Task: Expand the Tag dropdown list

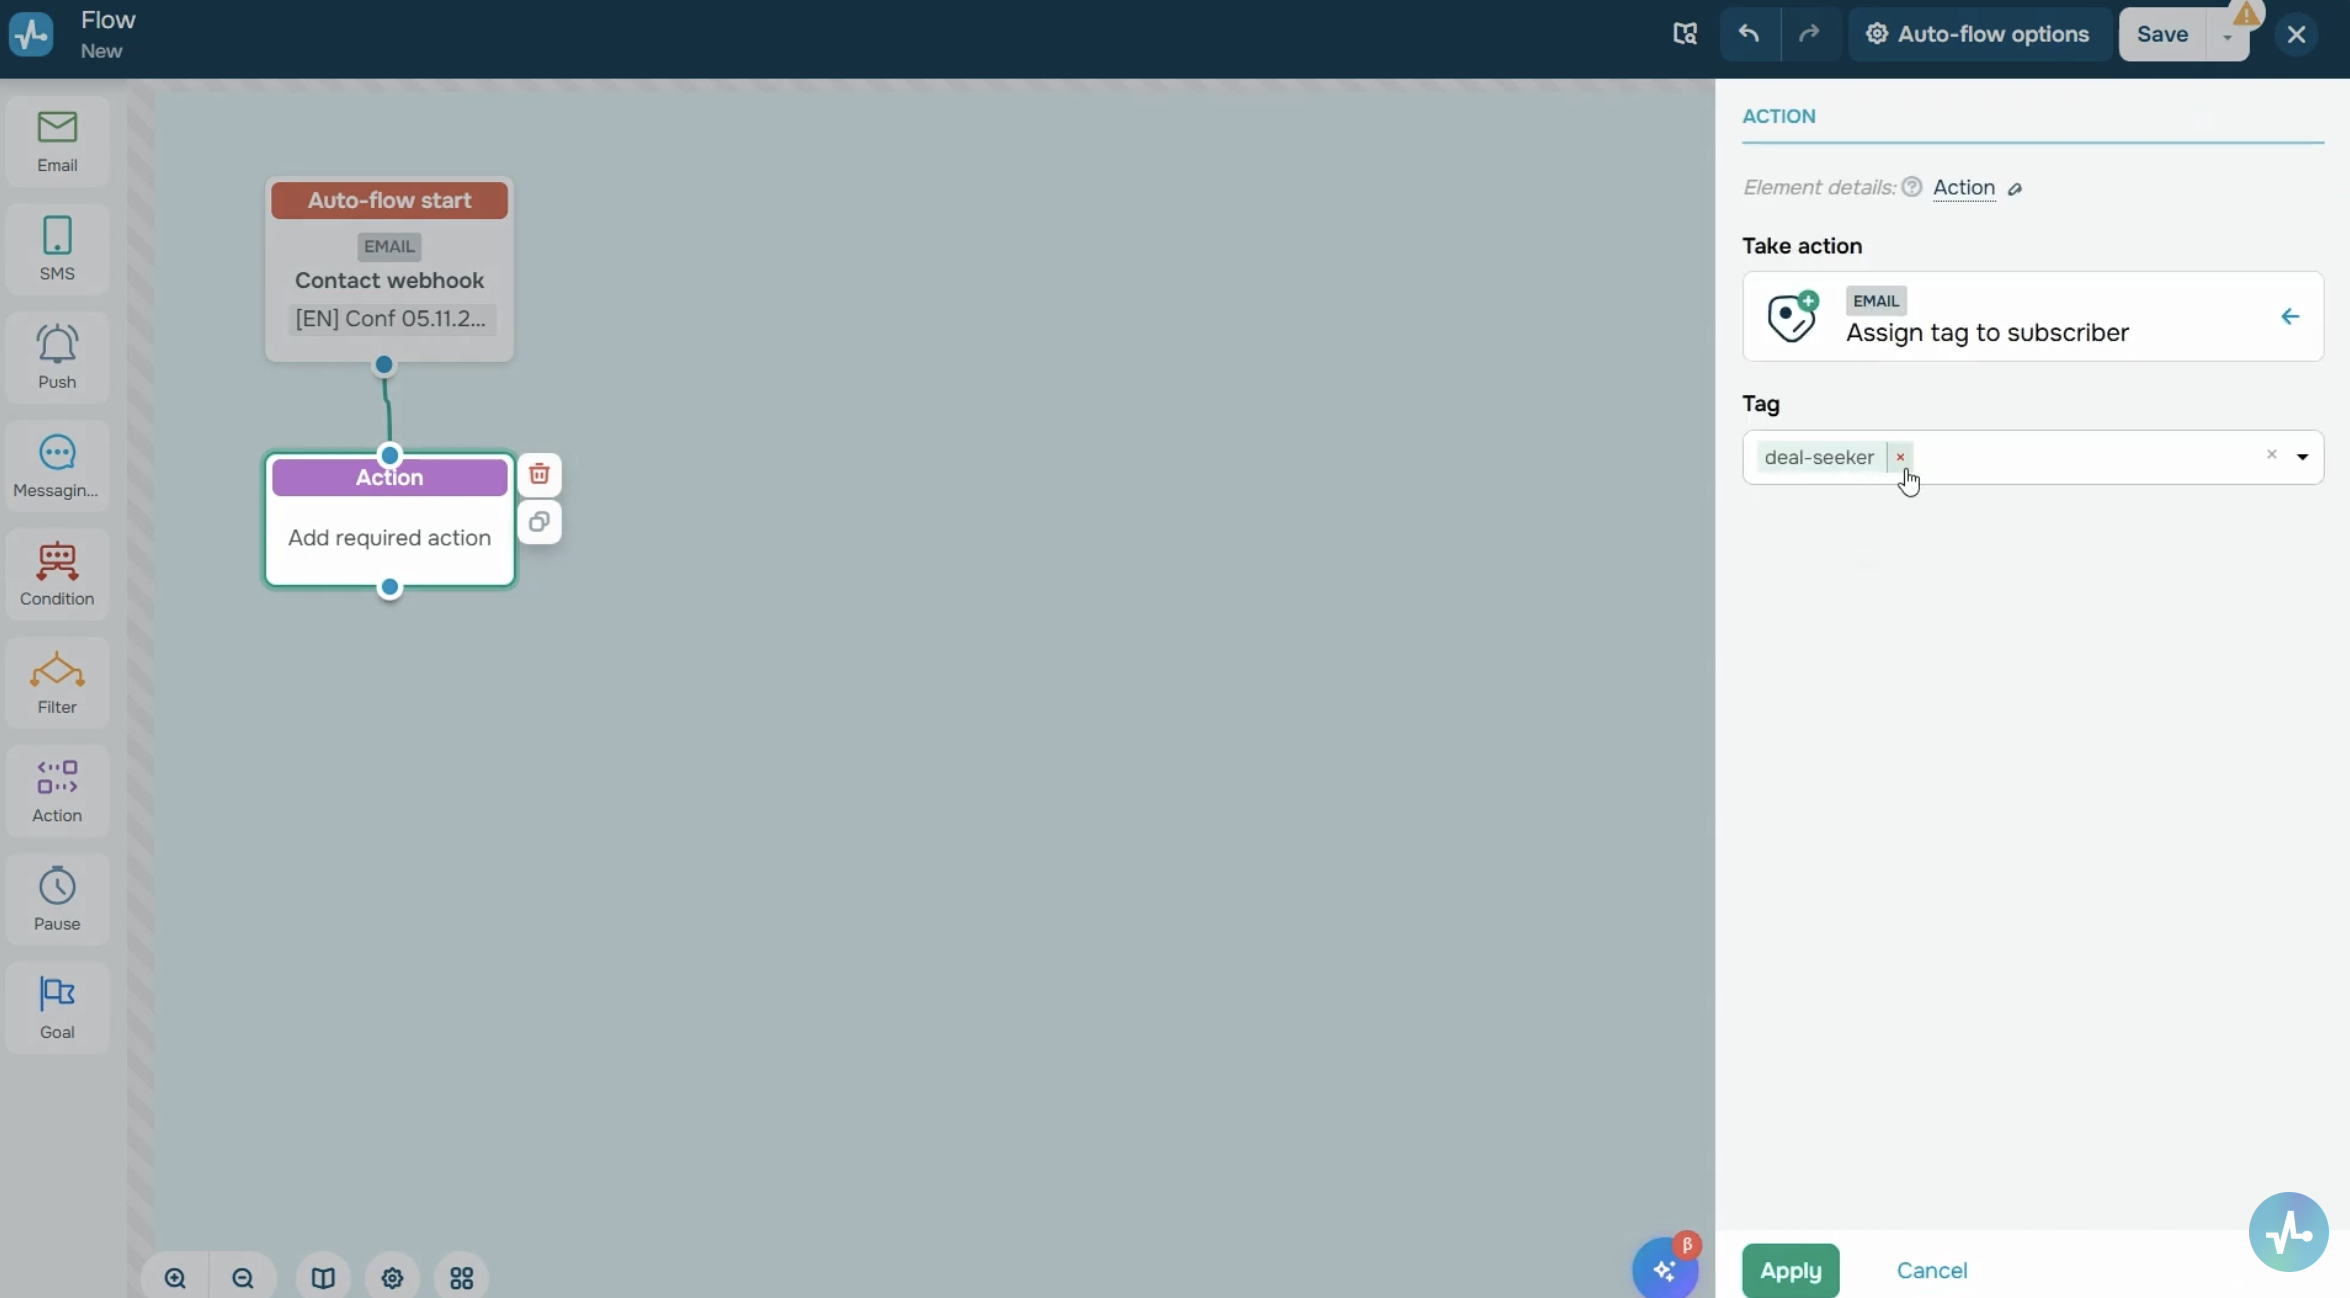Action: click(2302, 457)
